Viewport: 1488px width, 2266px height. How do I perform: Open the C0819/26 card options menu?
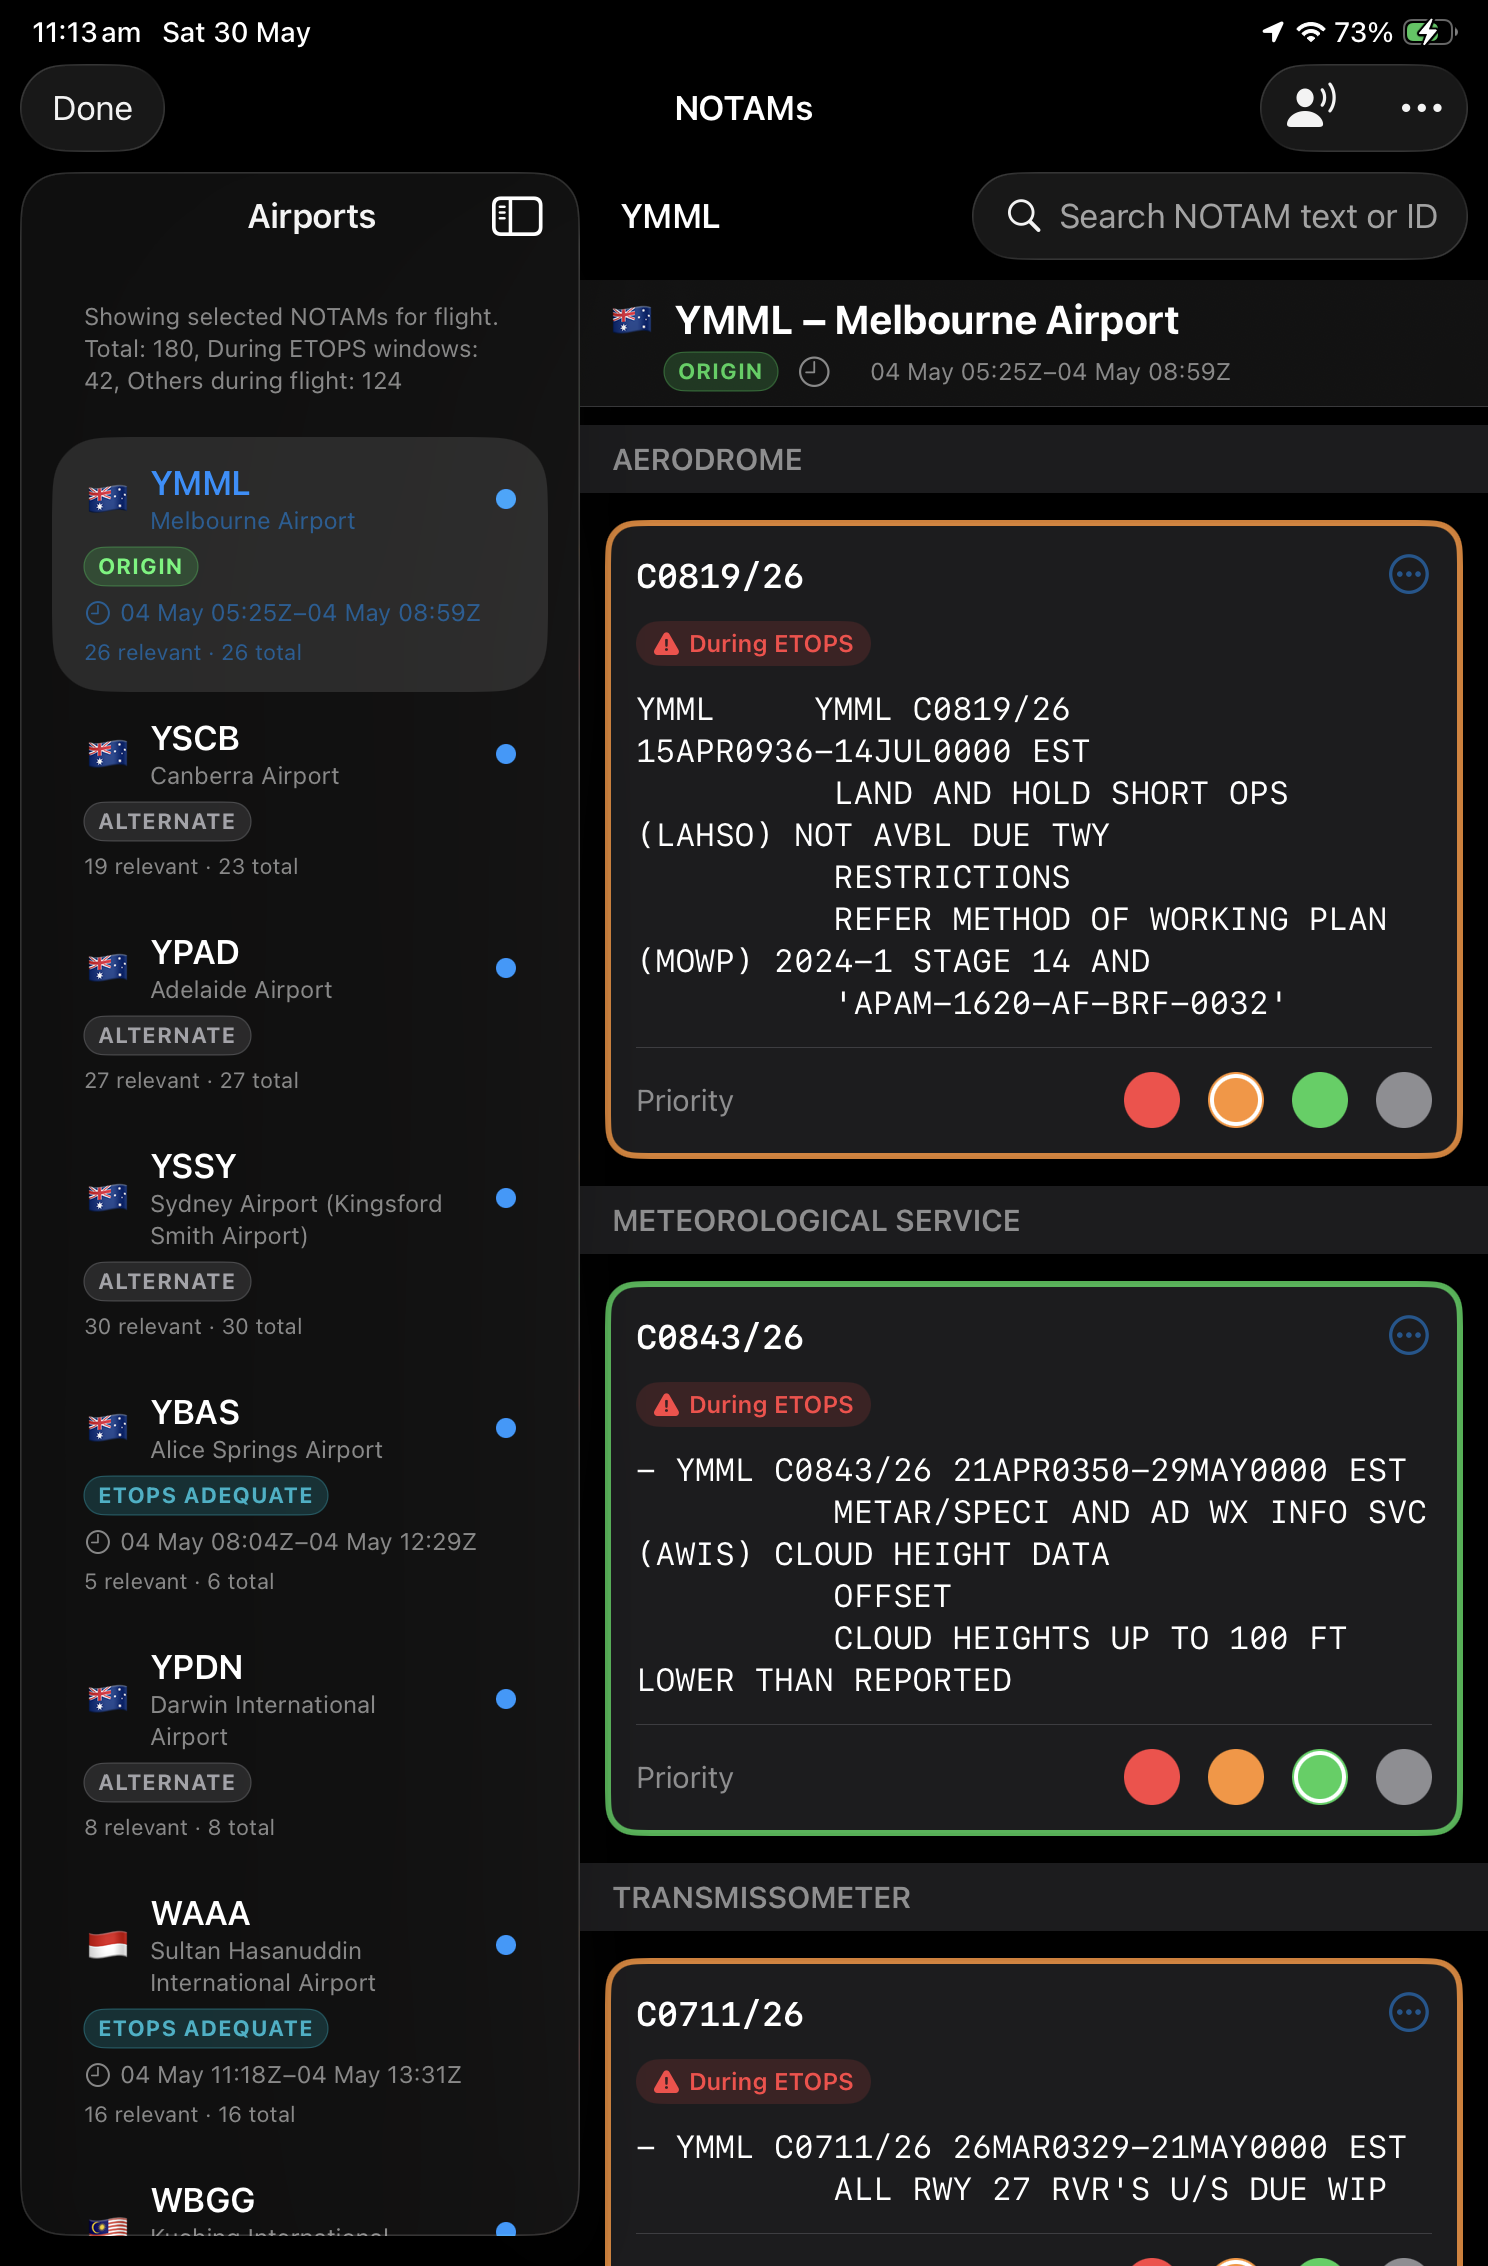[1409, 574]
